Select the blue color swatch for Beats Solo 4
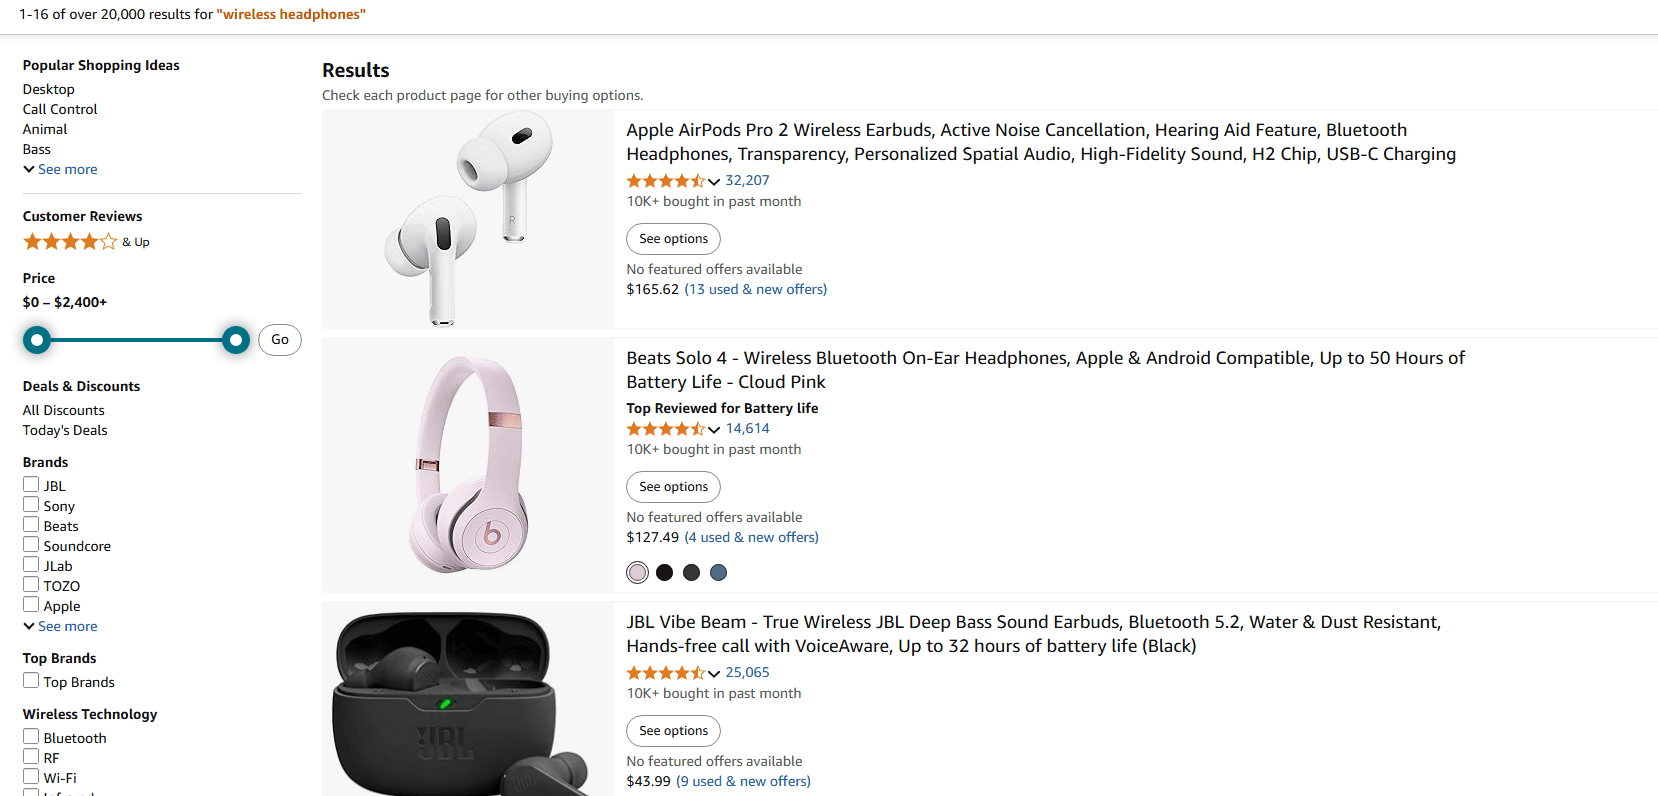This screenshot has width=1658, height=796. point(718,572)
